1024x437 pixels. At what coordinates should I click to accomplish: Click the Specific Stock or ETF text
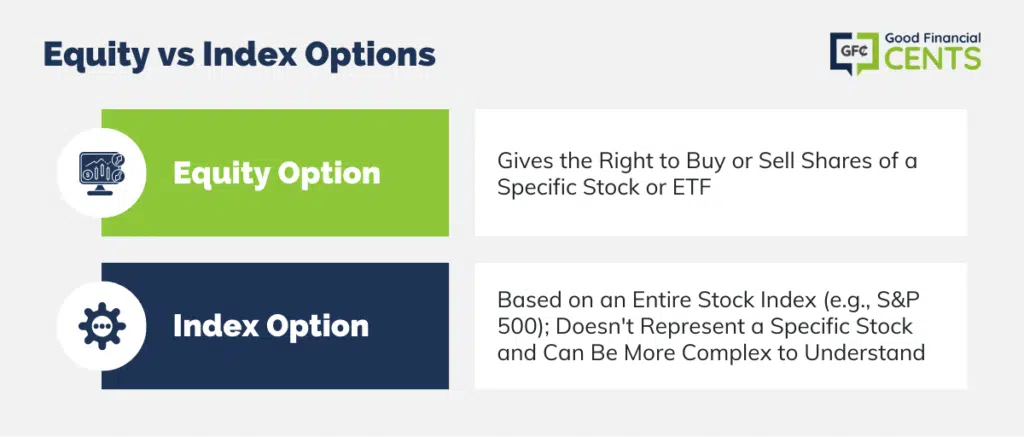pyautogui.click(x=603, y=187)
